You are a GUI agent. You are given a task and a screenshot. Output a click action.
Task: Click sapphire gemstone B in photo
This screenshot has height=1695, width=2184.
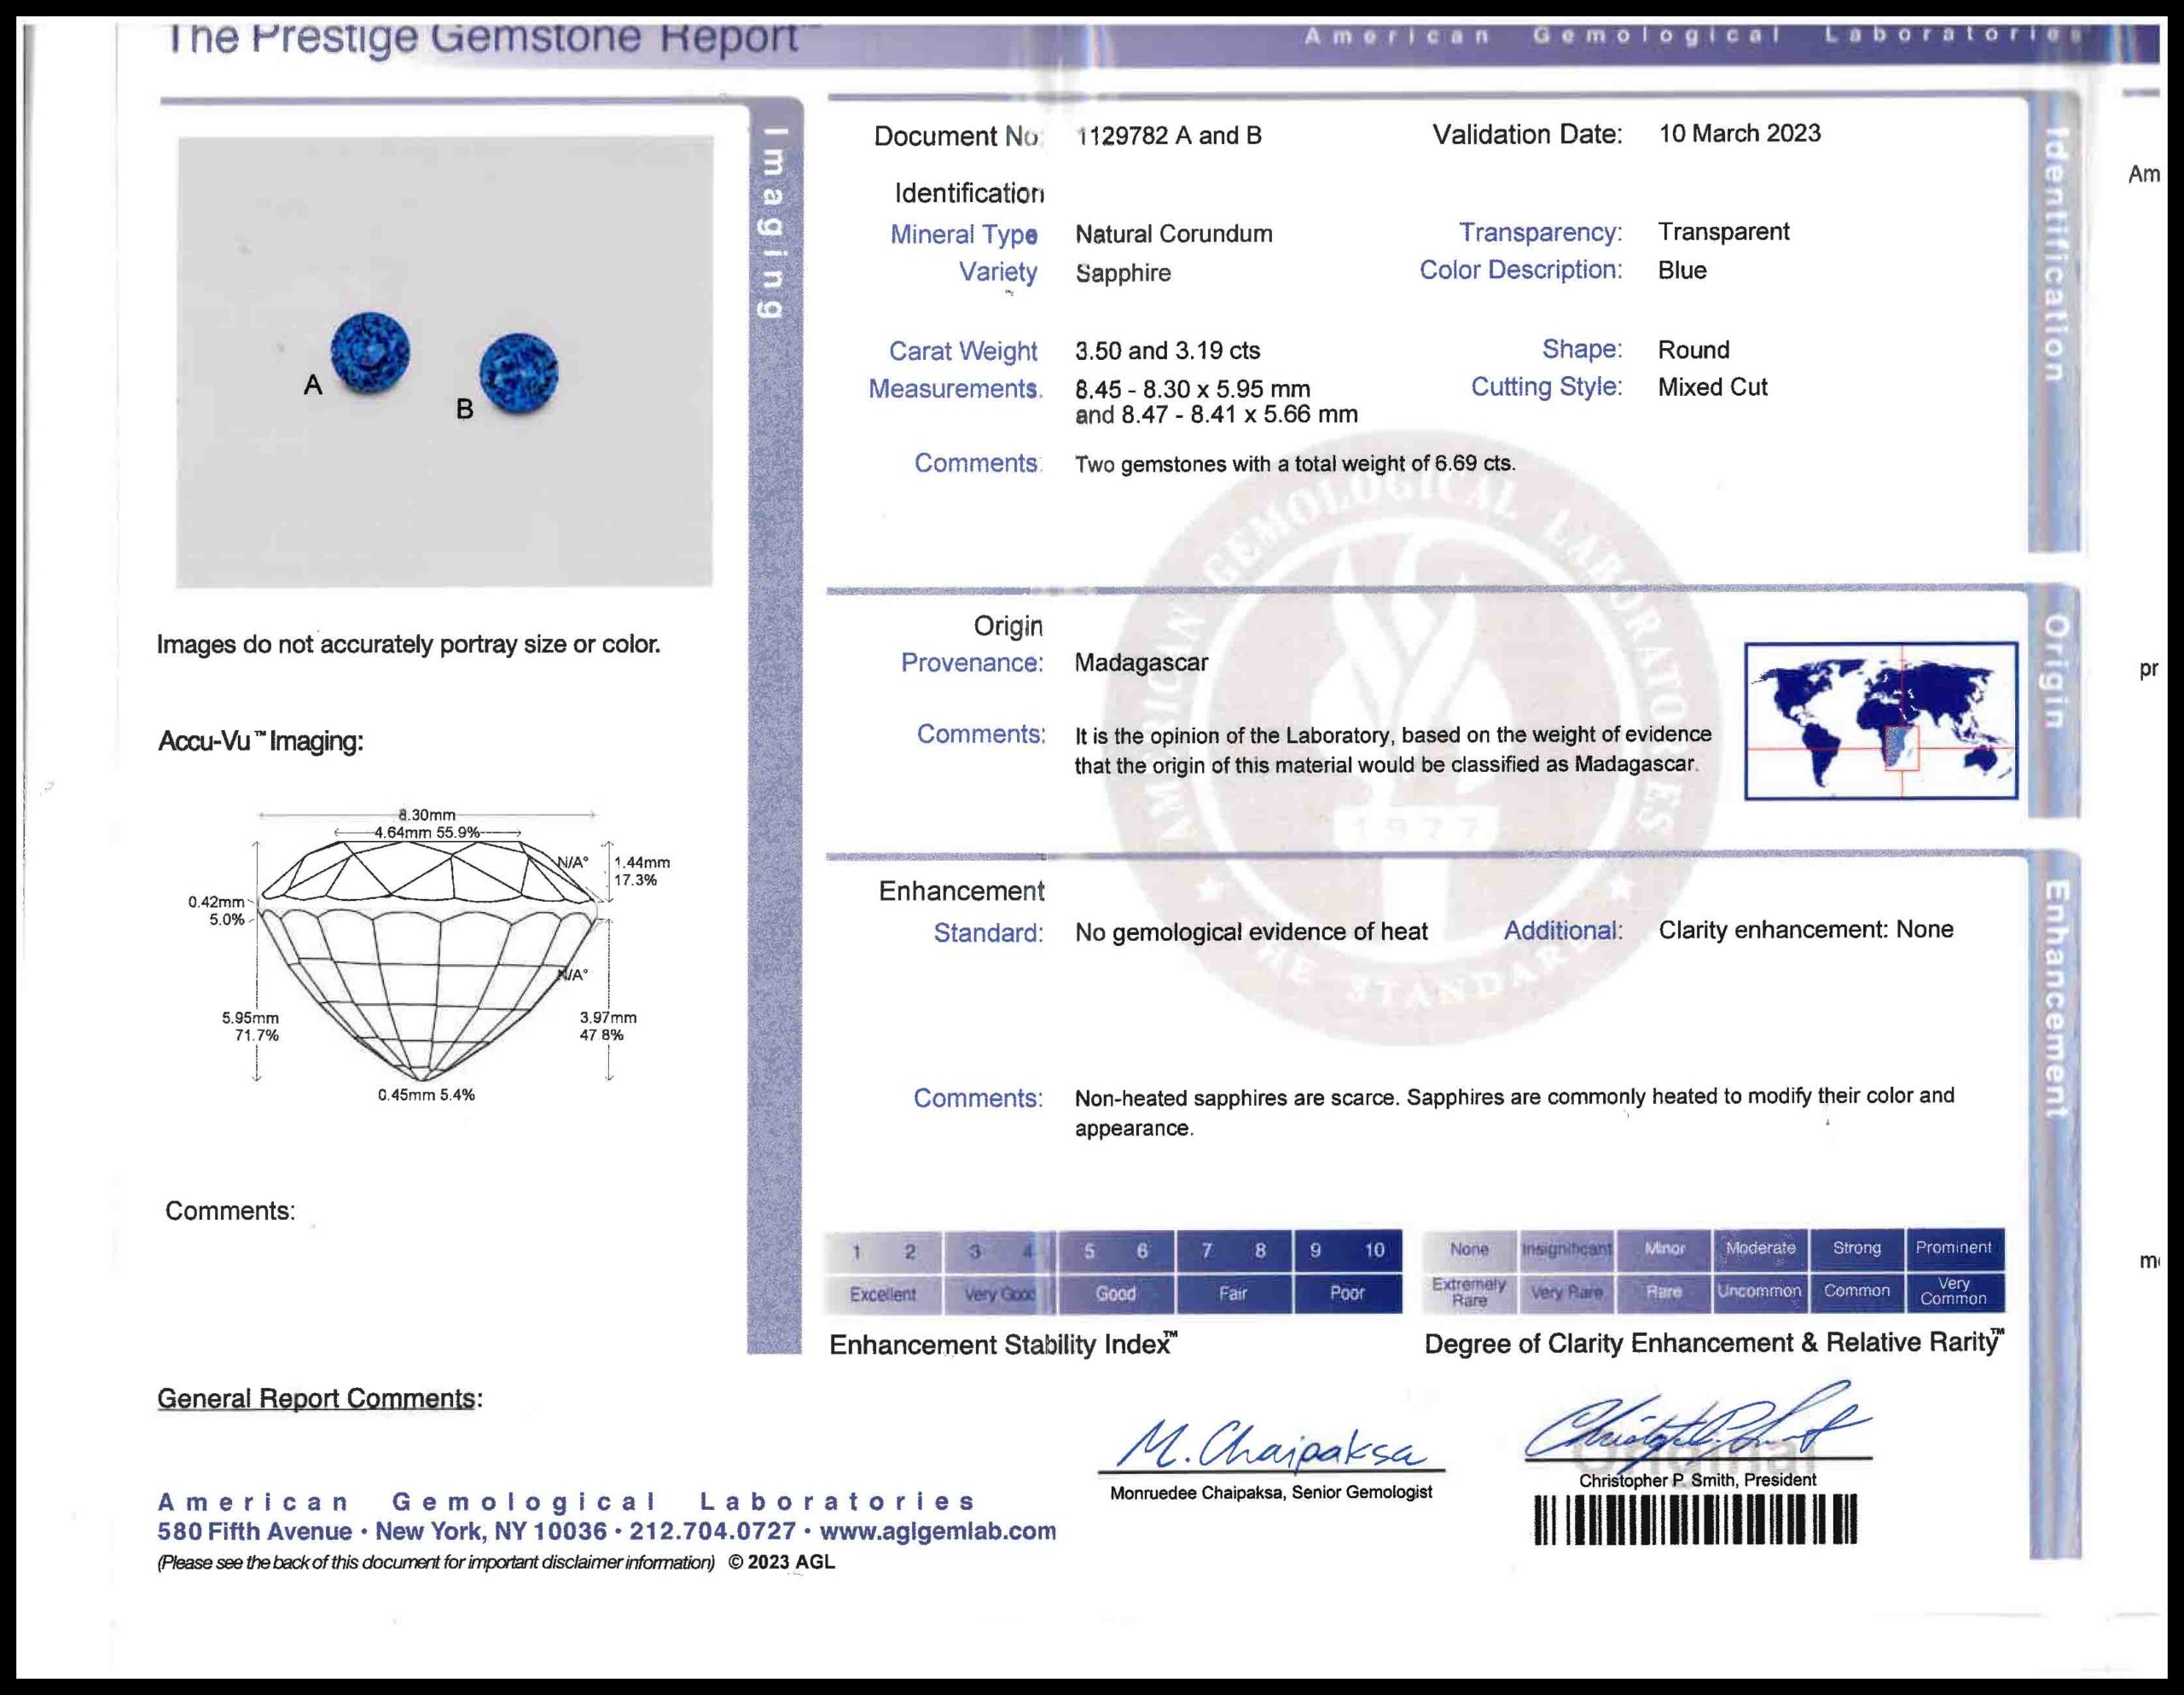coord(518,373)
